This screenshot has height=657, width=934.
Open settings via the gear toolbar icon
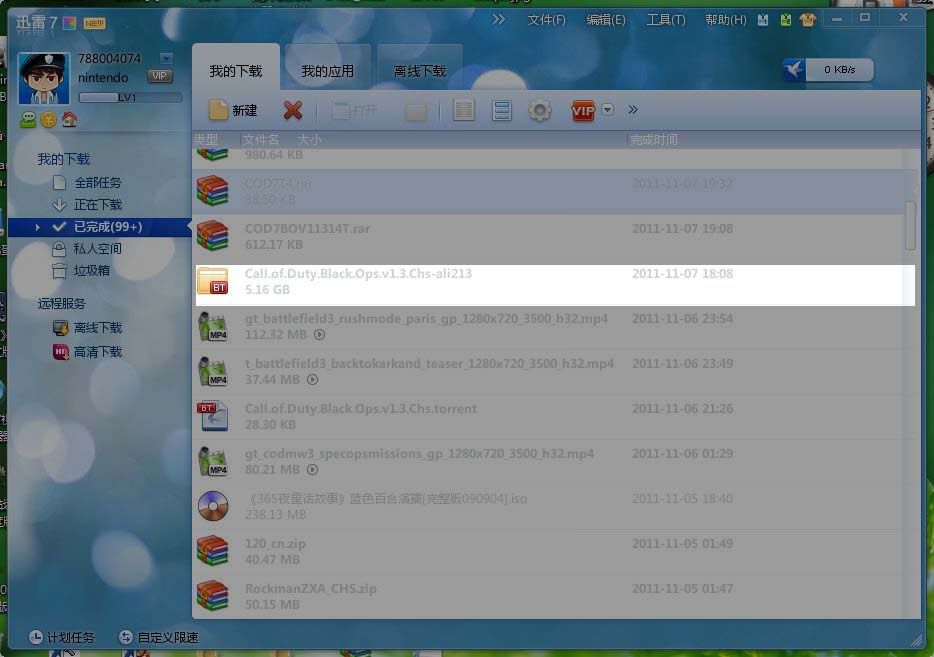point(539,110)
